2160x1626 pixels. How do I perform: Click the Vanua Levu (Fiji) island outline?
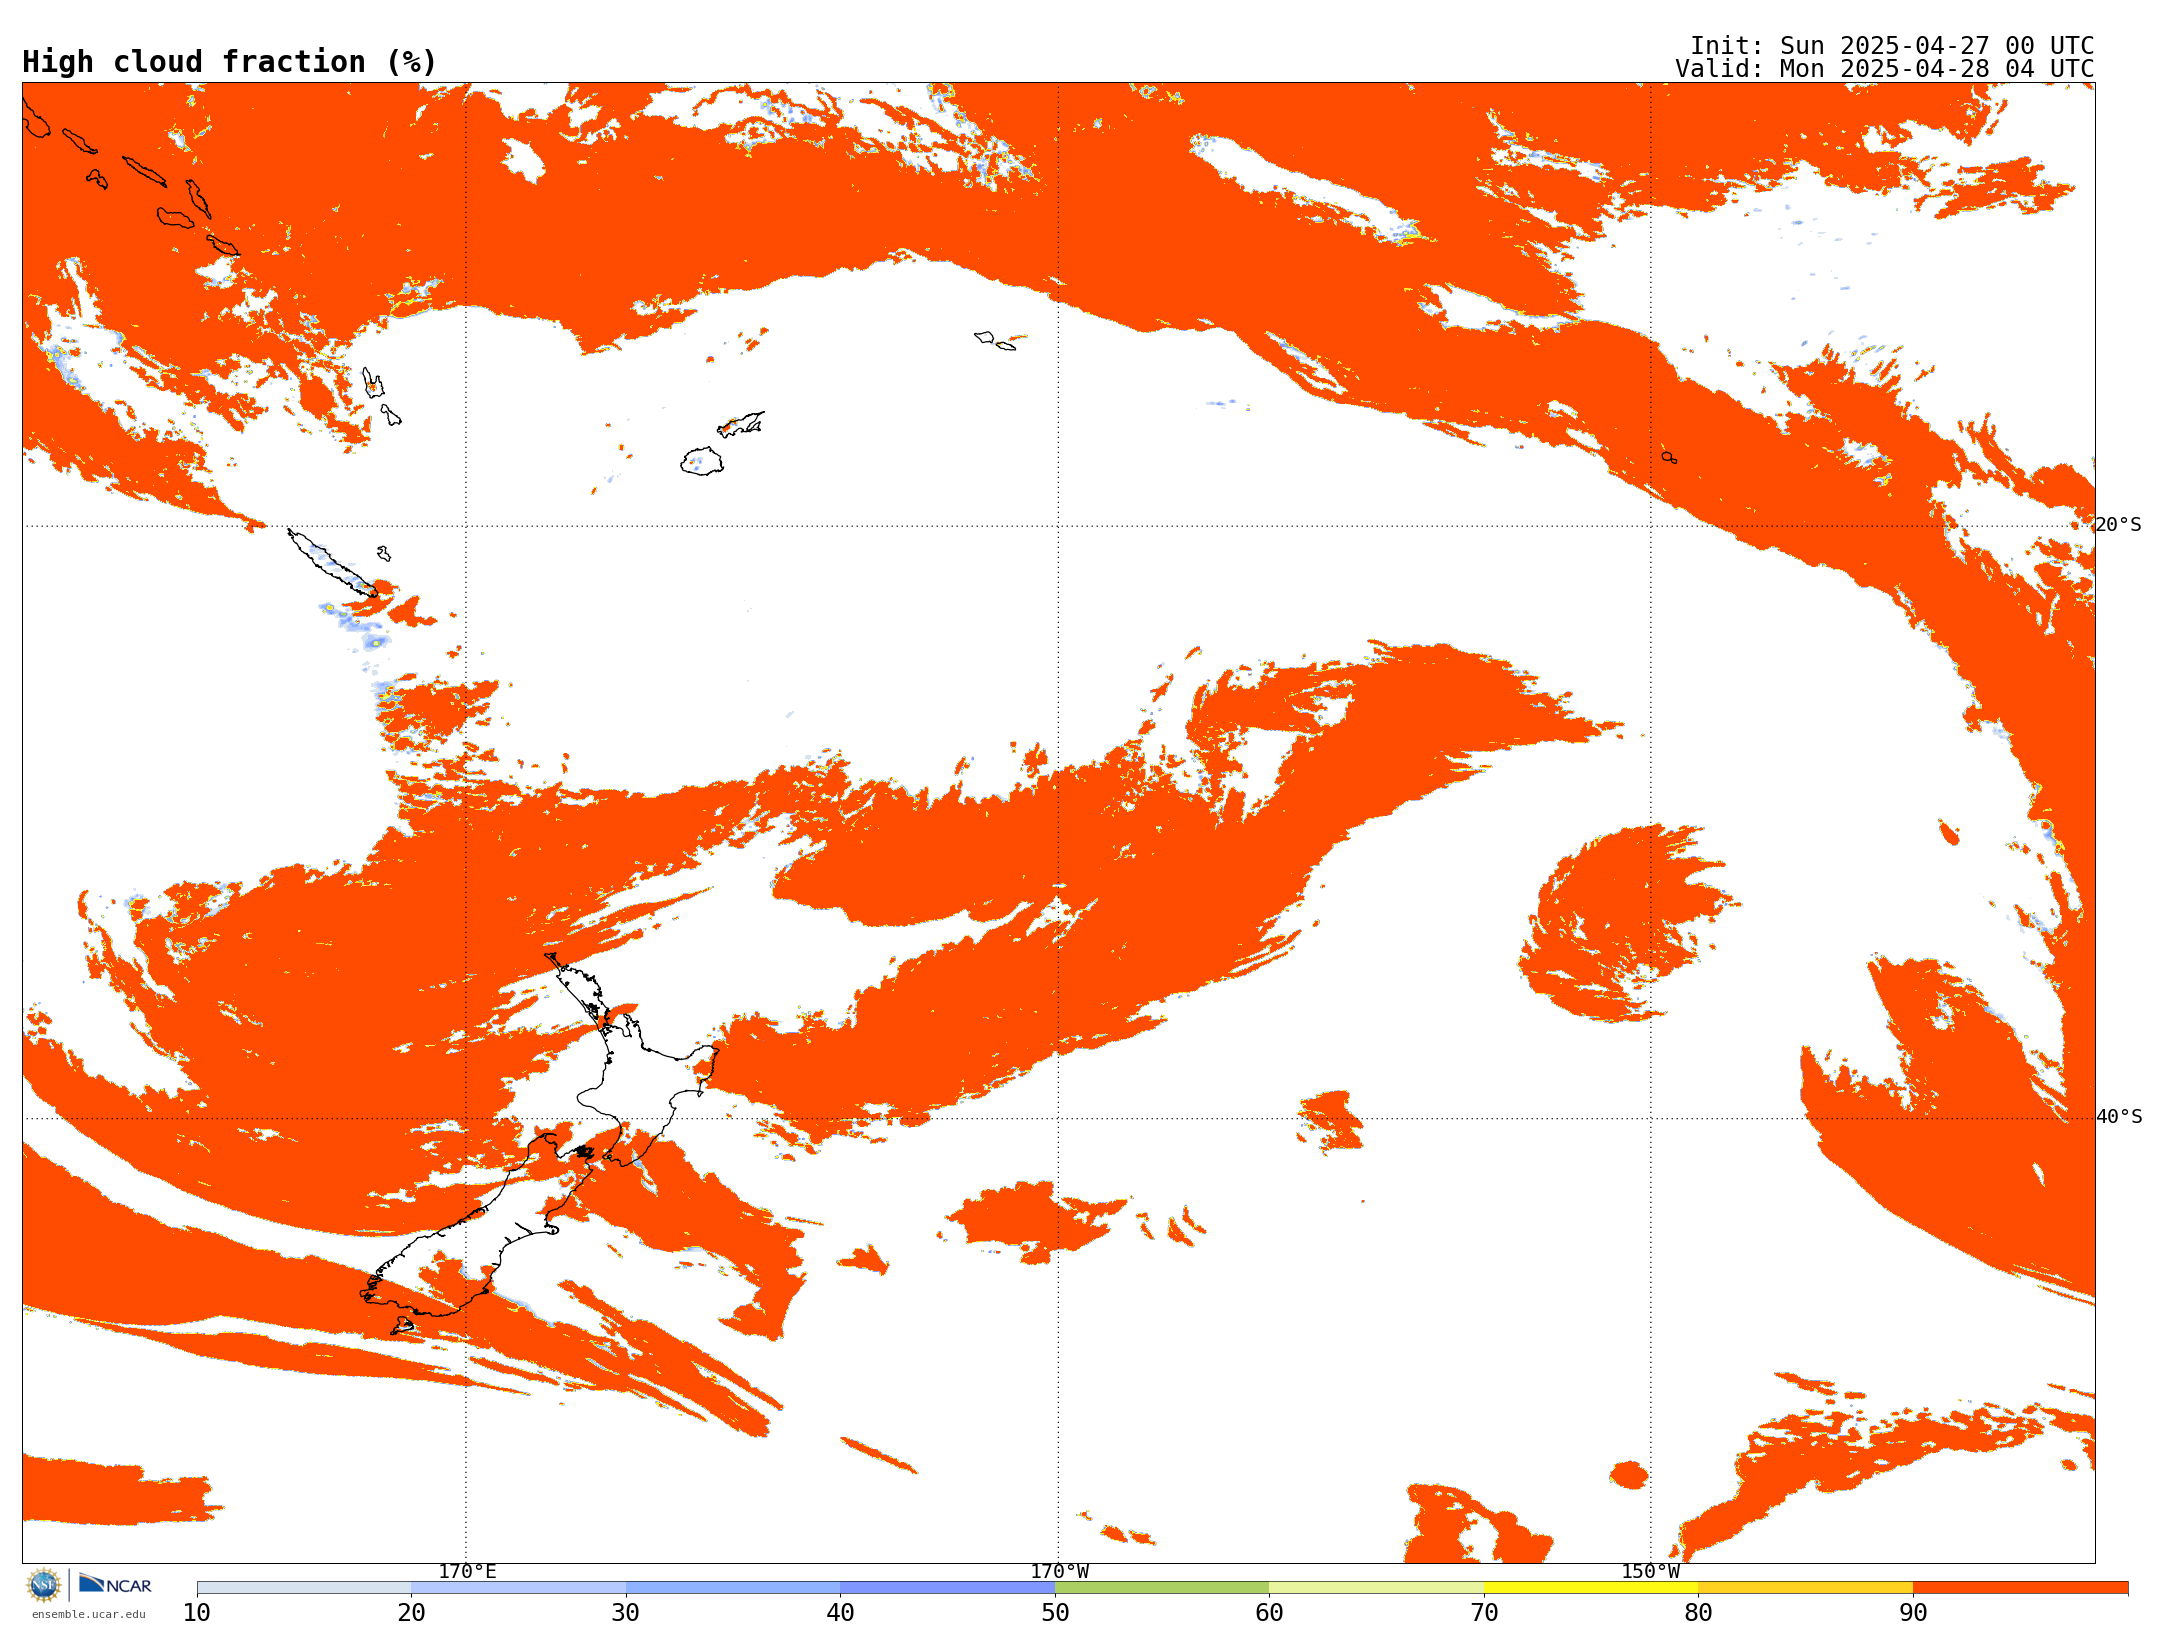click(741, 424)
